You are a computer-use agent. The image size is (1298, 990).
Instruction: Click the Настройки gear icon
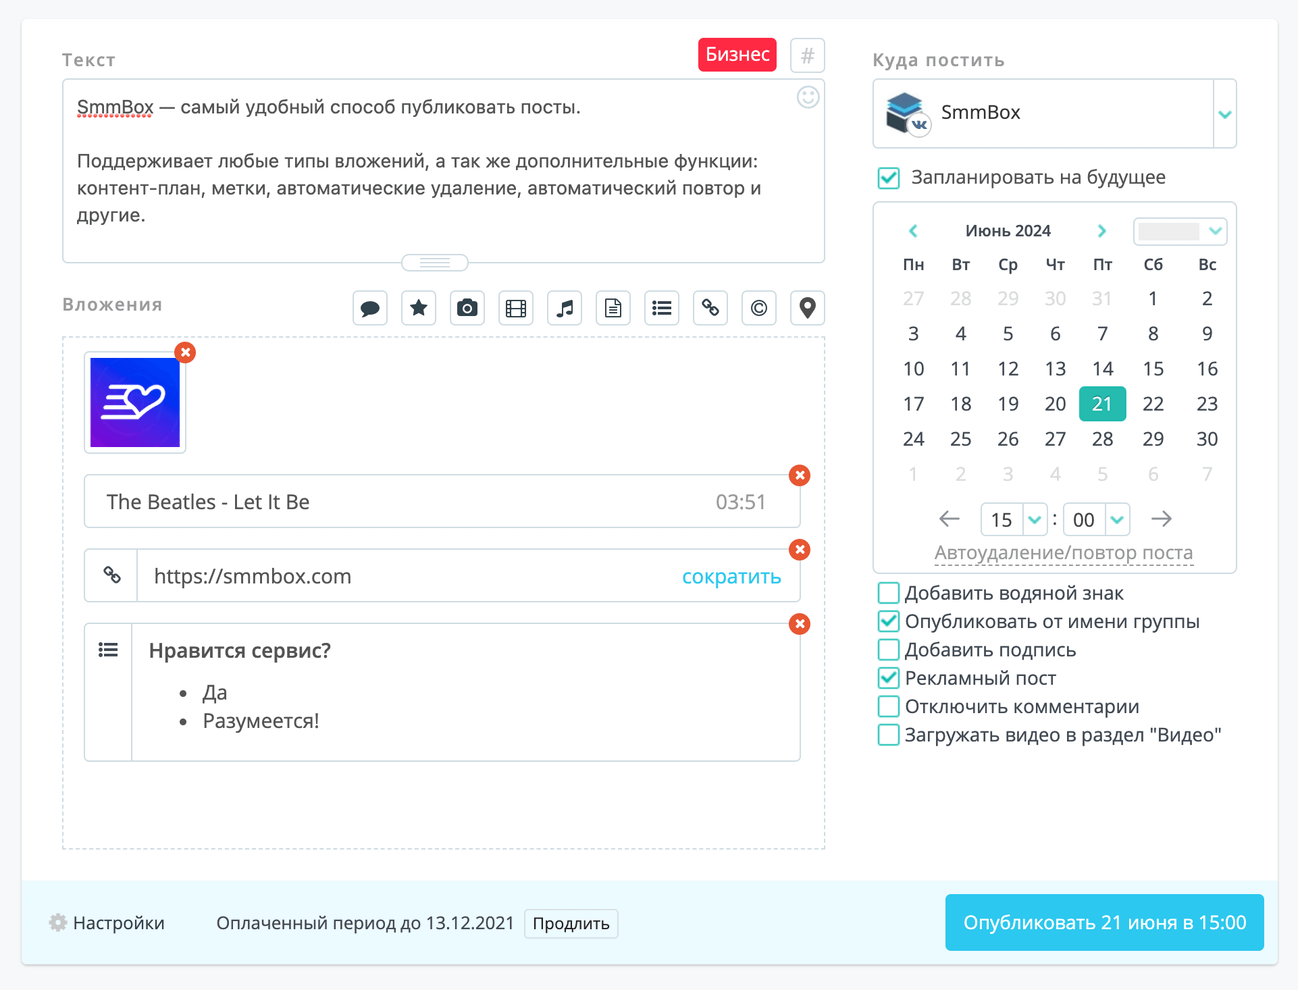pyautogui.click(x=58, y=922)
